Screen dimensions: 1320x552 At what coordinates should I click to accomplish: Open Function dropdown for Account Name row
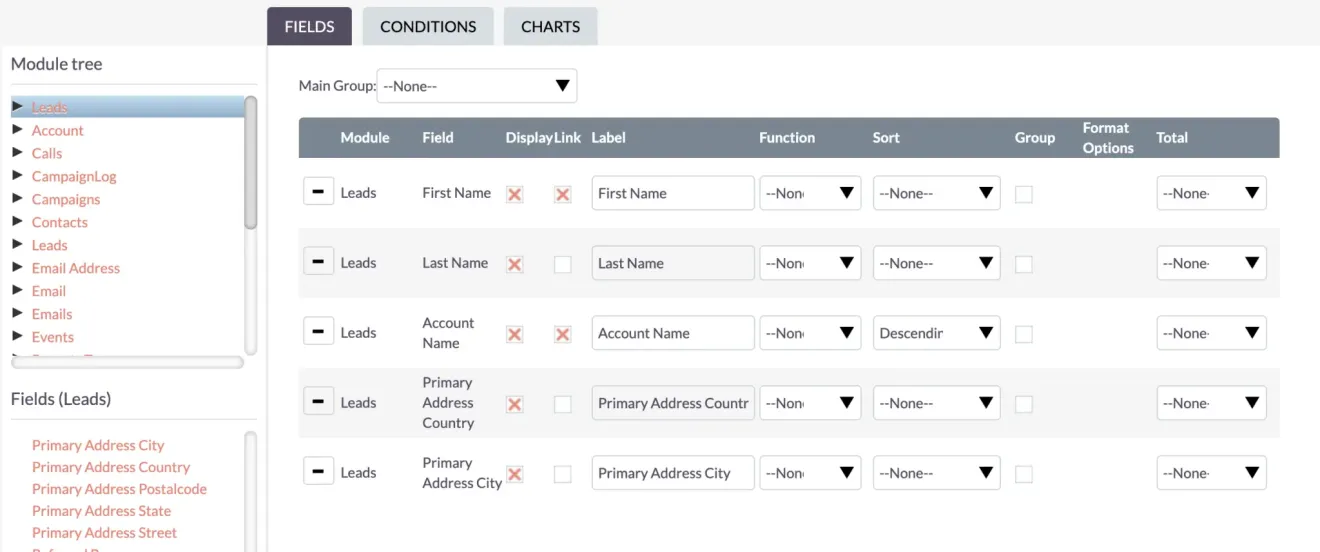(x=810, y=333)
